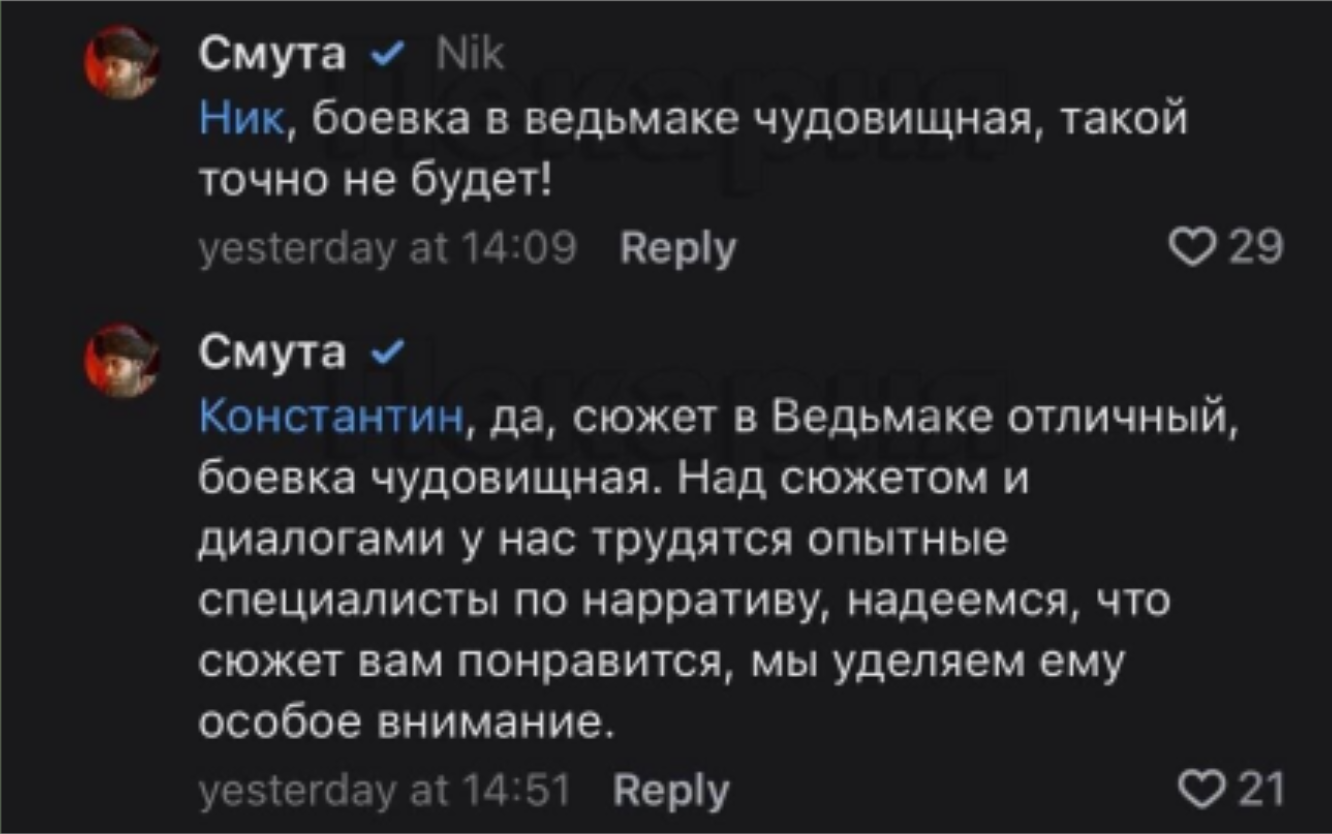Open the Смута profile name above Ник reply
The width and height of the screenshot is (1332, 834).
[x=272, y=55]
